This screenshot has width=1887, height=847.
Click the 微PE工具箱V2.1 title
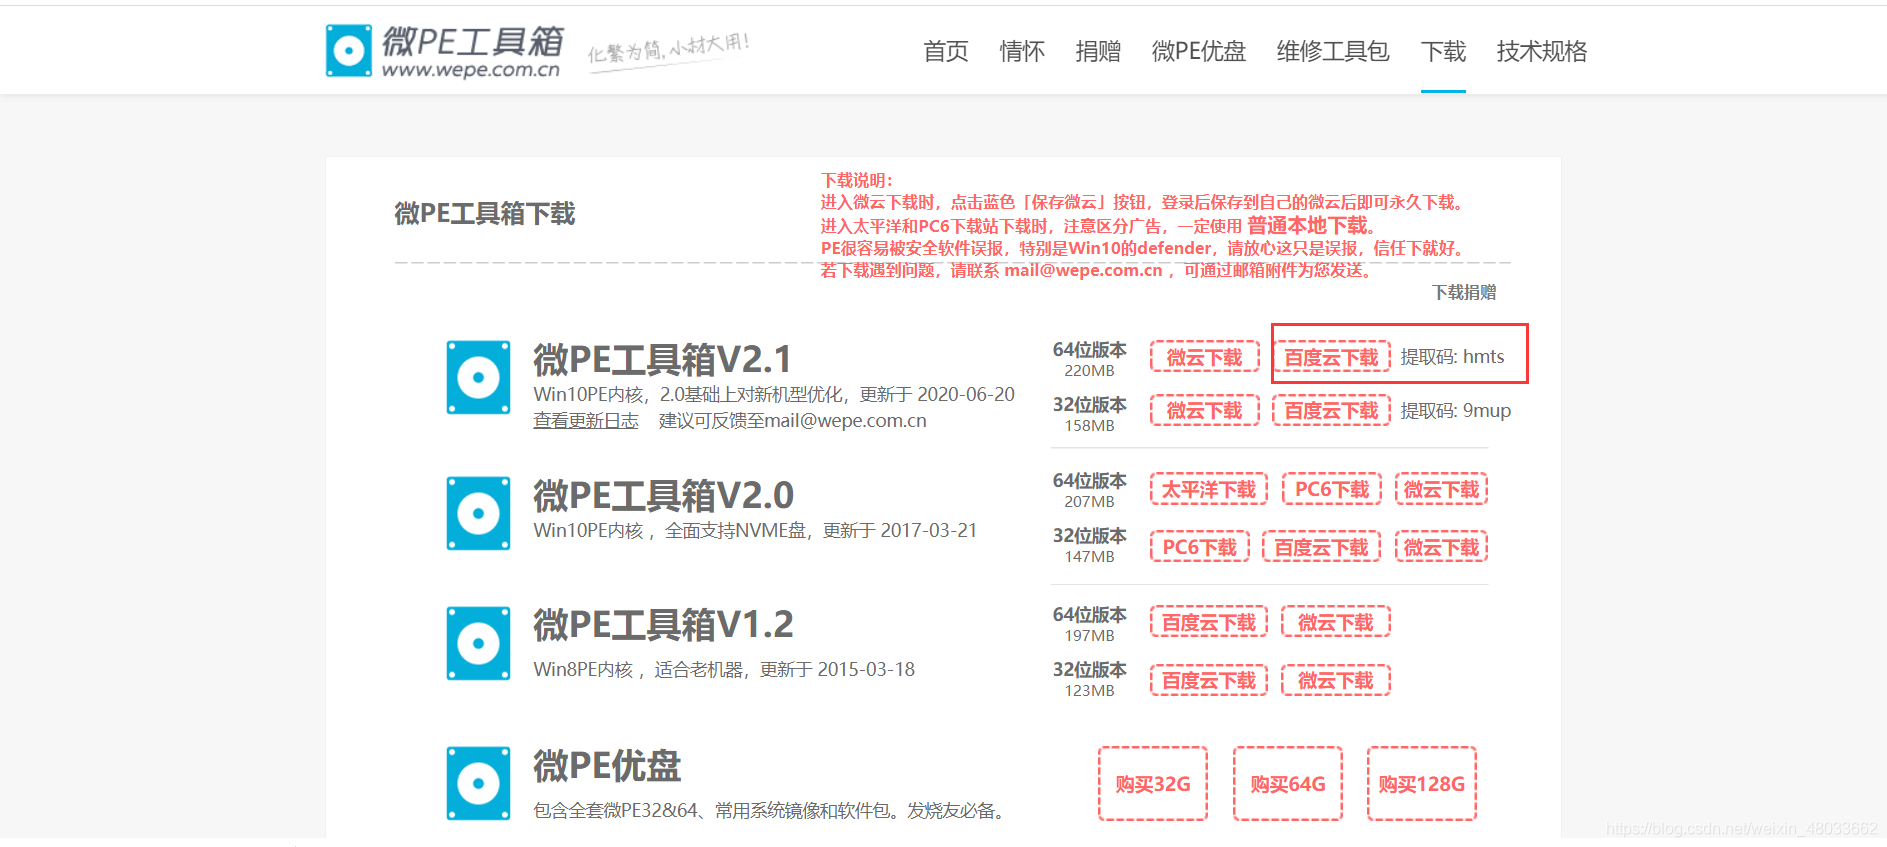click(x=662, y=359)
